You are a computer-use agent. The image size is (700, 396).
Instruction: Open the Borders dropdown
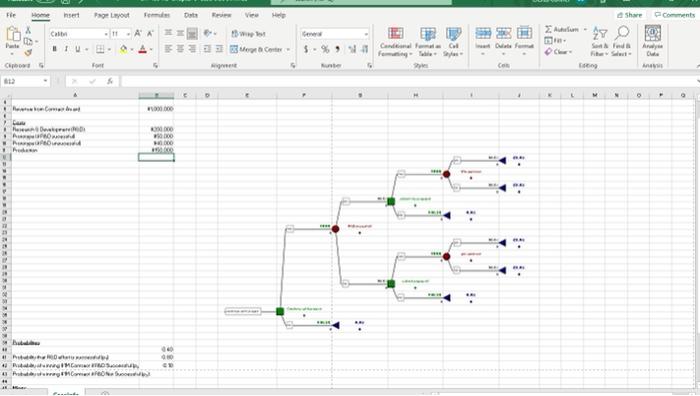109,49
